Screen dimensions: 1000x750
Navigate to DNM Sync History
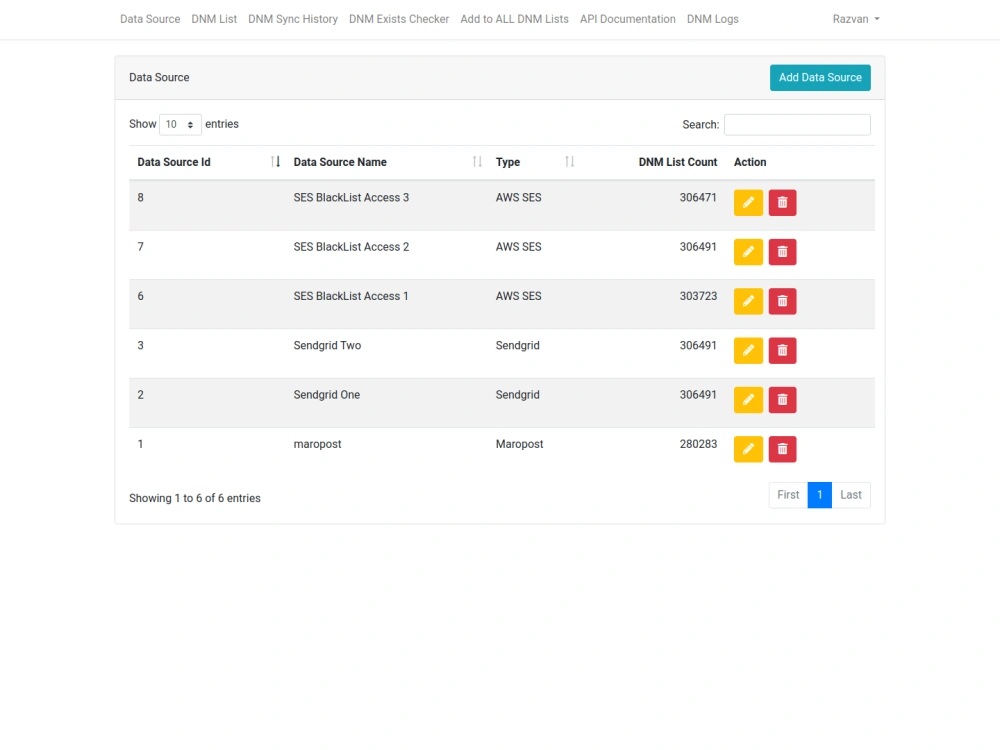tap(292, 19)
